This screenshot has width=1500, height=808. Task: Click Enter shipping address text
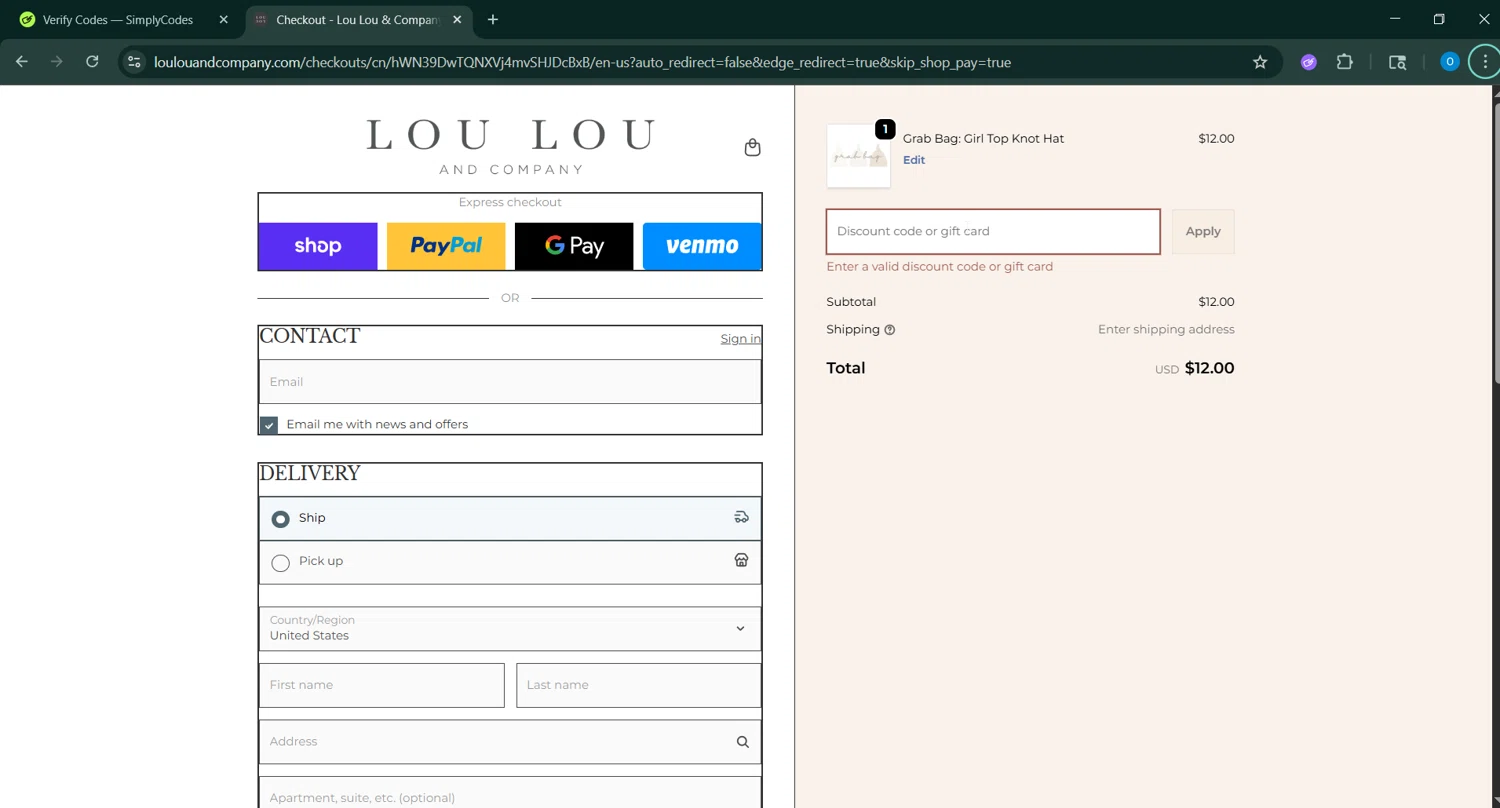point(1166,330)
